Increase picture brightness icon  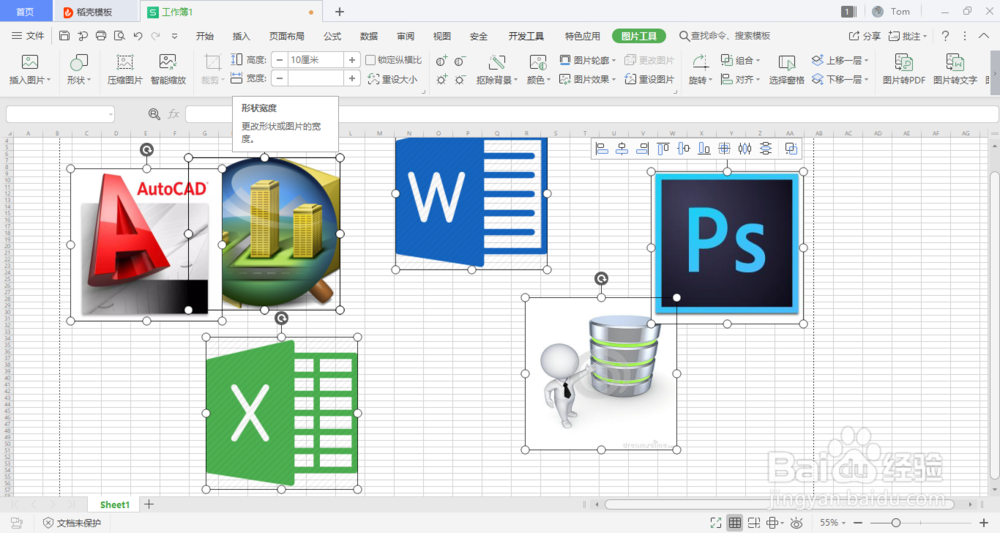441,80
